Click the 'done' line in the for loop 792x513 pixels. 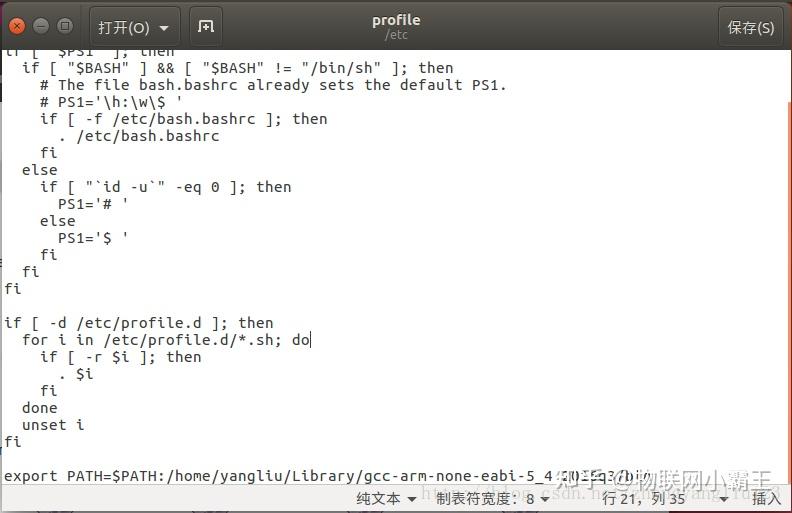(39, 407)
